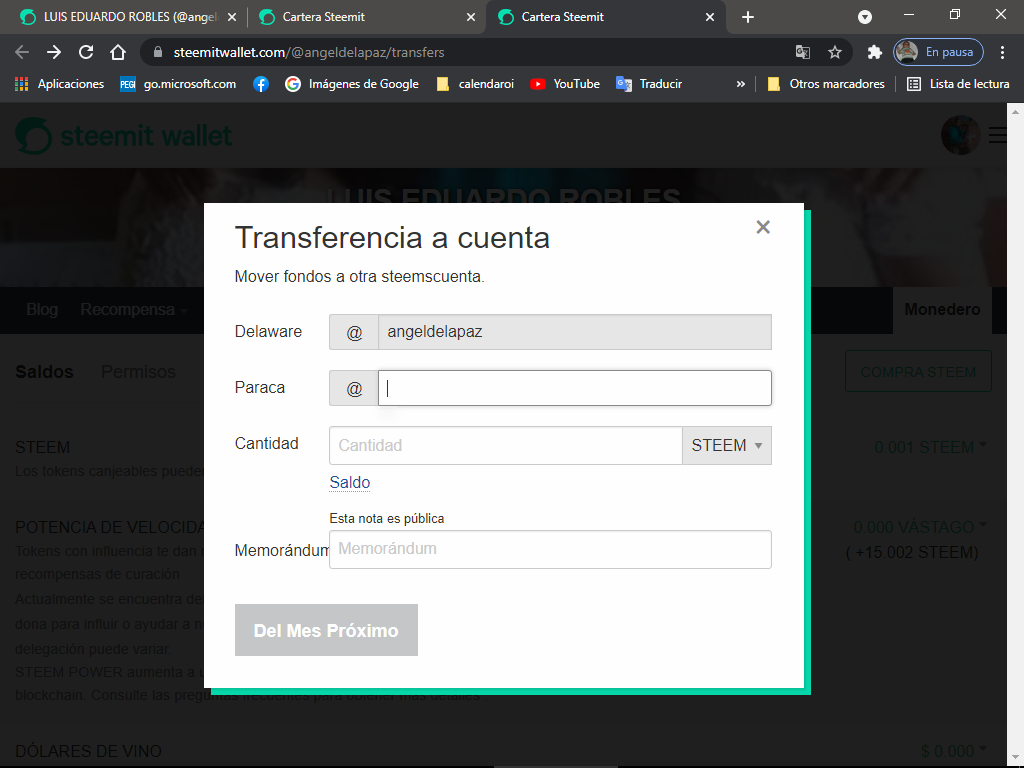Image resolution: width=1024 pixels, height=768 pixels.
Task: Go back with the browser back arrow
Action: click(22, 52)
